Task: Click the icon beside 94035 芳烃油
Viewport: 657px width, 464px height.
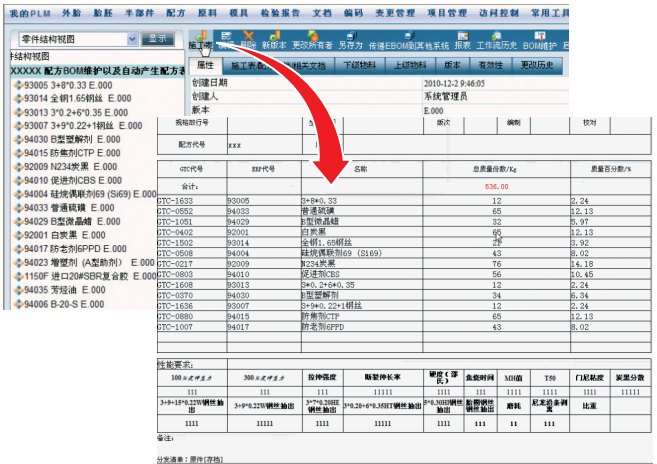Action: tap(18, 290)
